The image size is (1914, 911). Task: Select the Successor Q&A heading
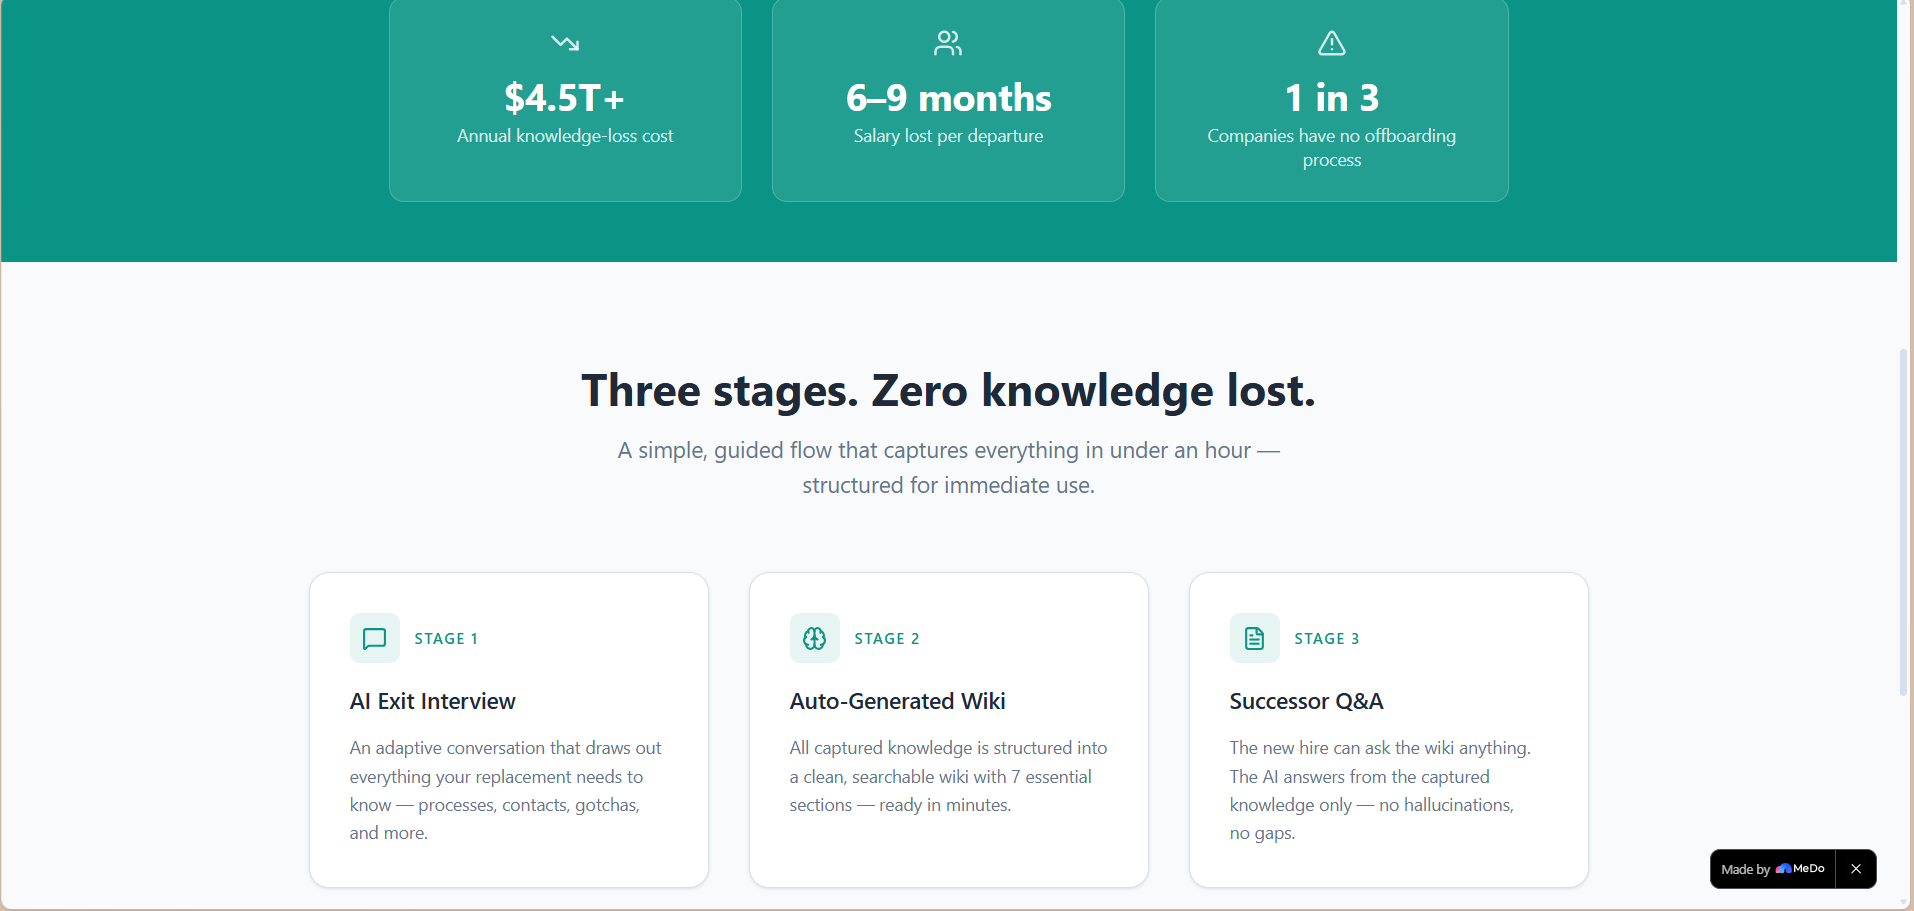click(x=1307, y=701)
